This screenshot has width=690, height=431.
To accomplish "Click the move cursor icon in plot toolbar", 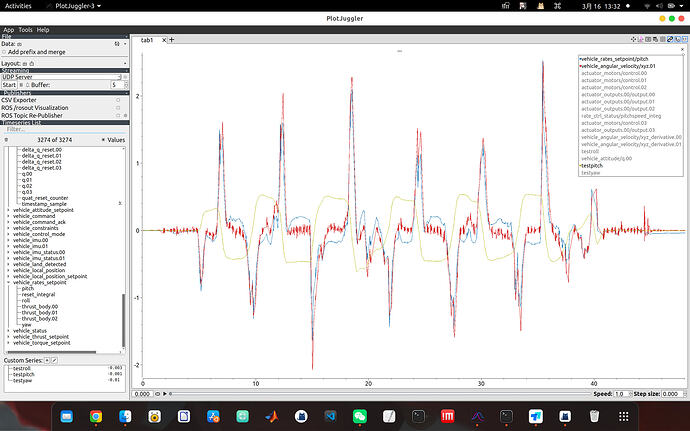I will coord(633,40).
